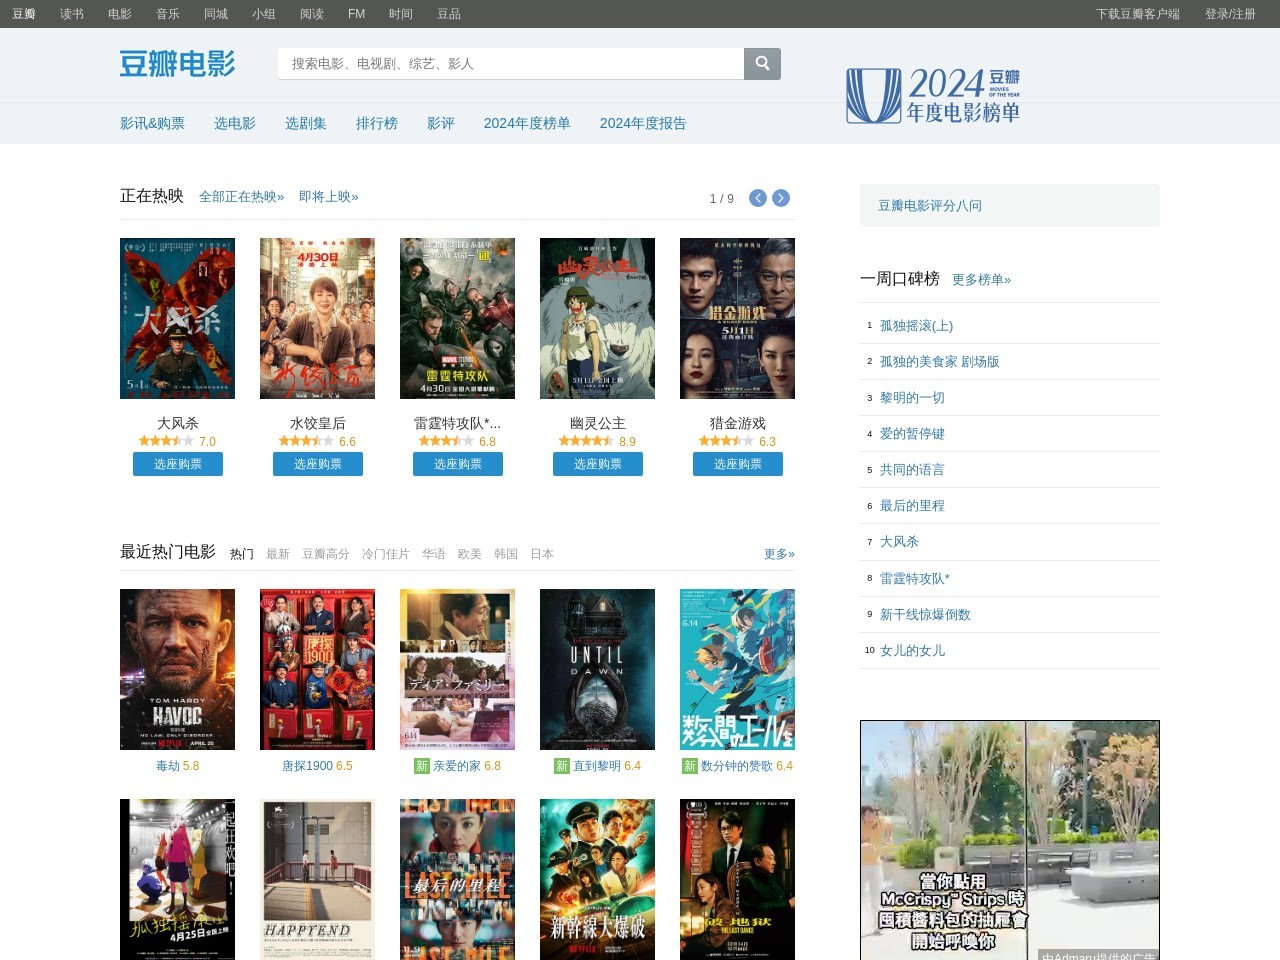1280x960 pixels.
Task: Open FM in top navigation
Action: pos(356,14)
